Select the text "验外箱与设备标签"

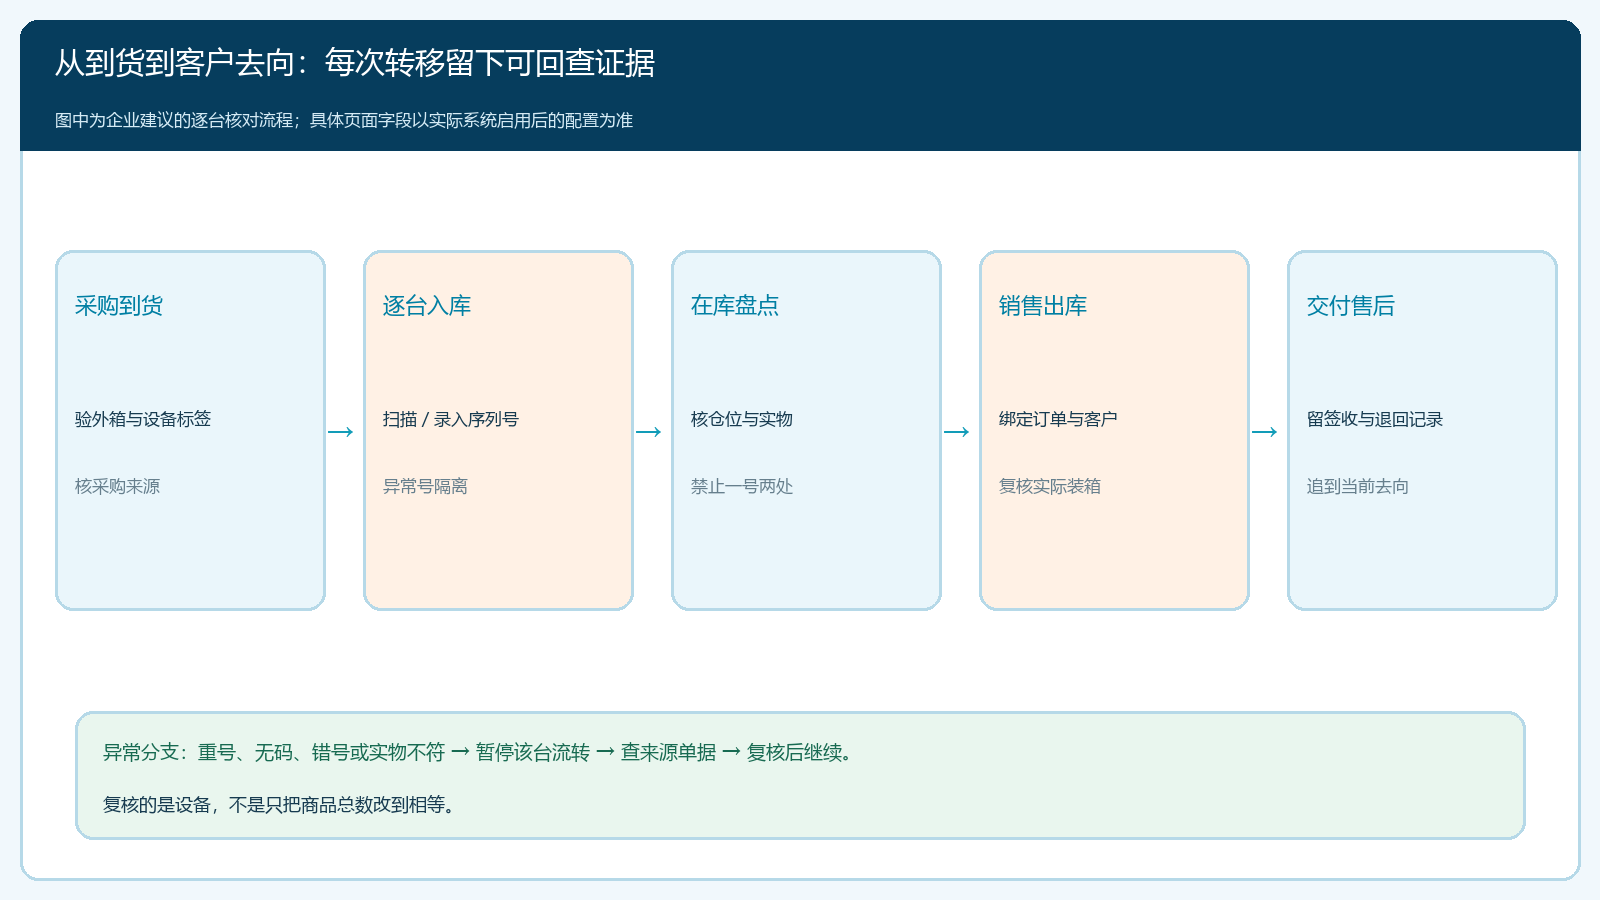click(143, 419)
